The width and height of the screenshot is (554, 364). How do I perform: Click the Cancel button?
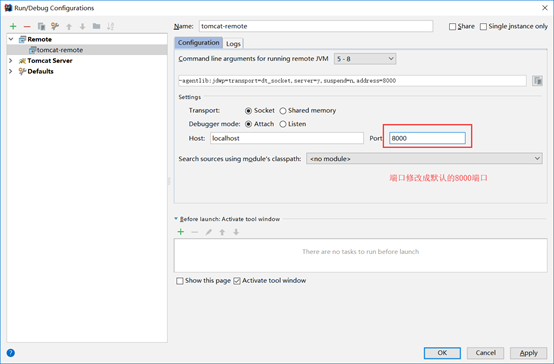point(485,353)
